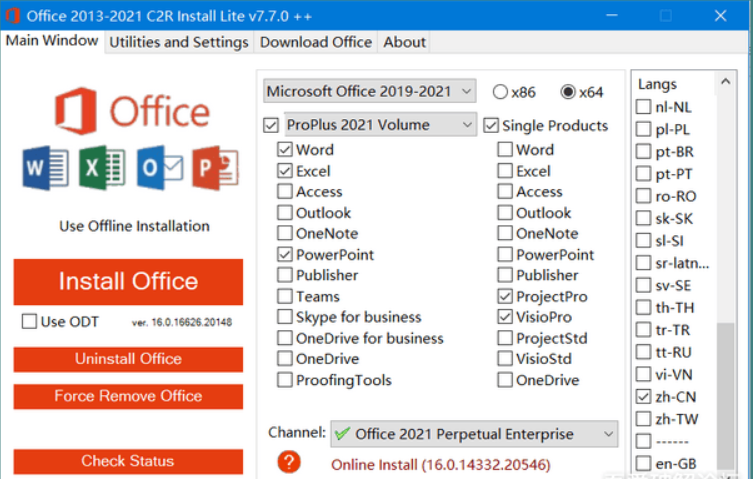
Task: Click the Langs list scroll up arrow
Action: tap(726, 82)
